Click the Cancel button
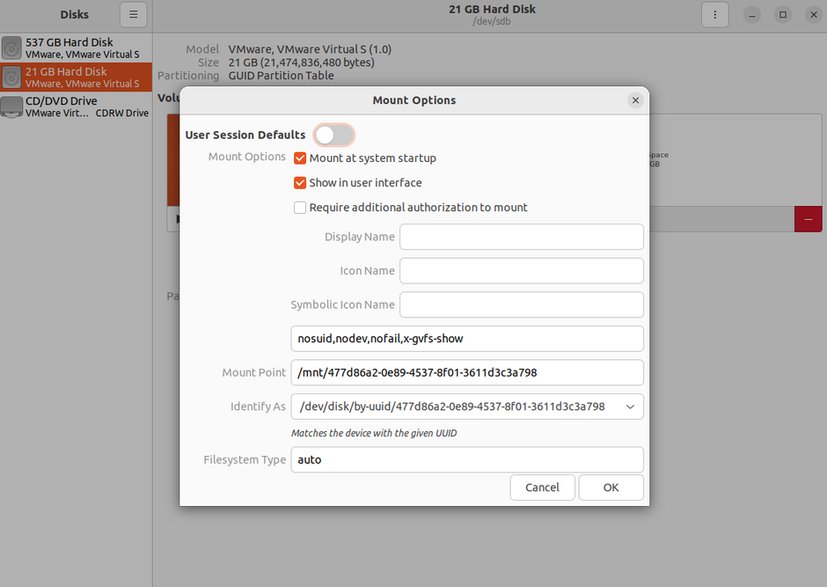 (542, 487)
